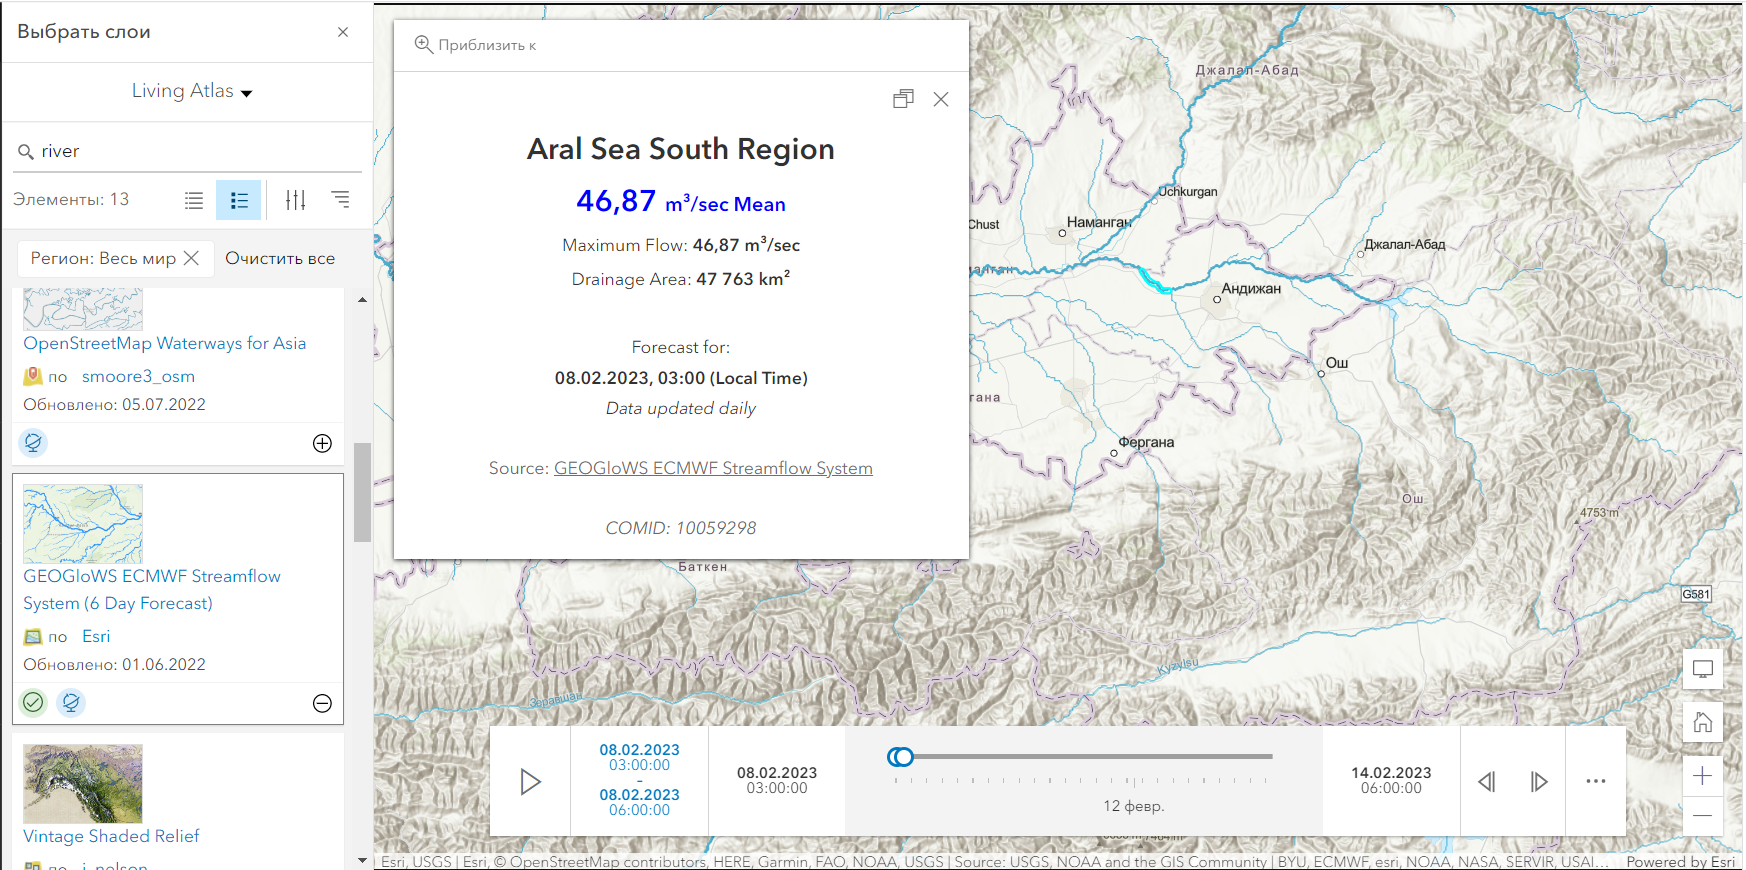Expand the Living Atlas source dropdown
The image size is (1746, 870).
pos(192,91)
